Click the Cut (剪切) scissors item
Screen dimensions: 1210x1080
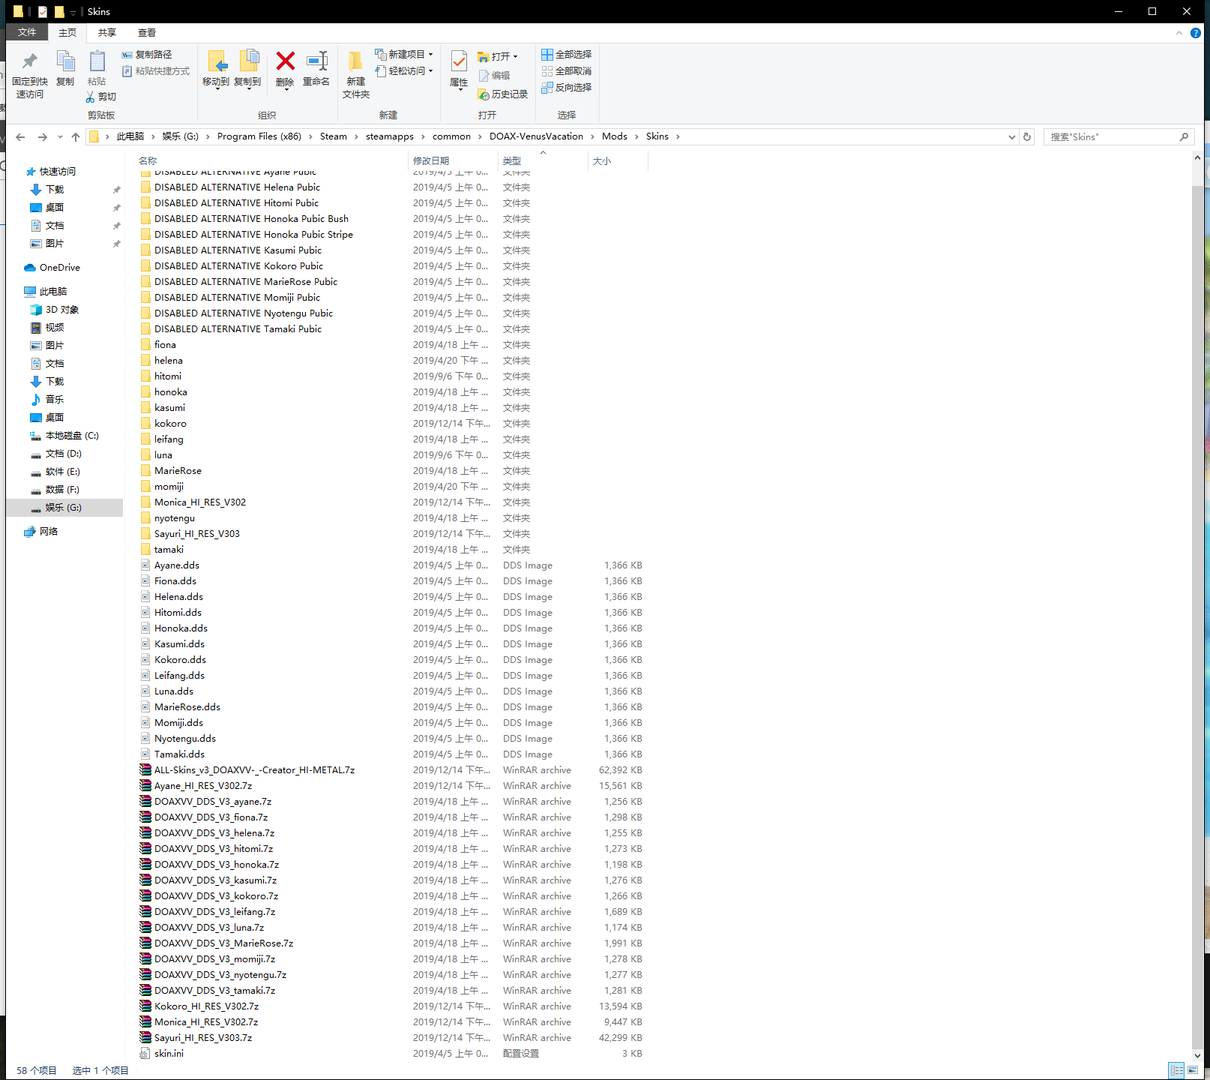101,97
